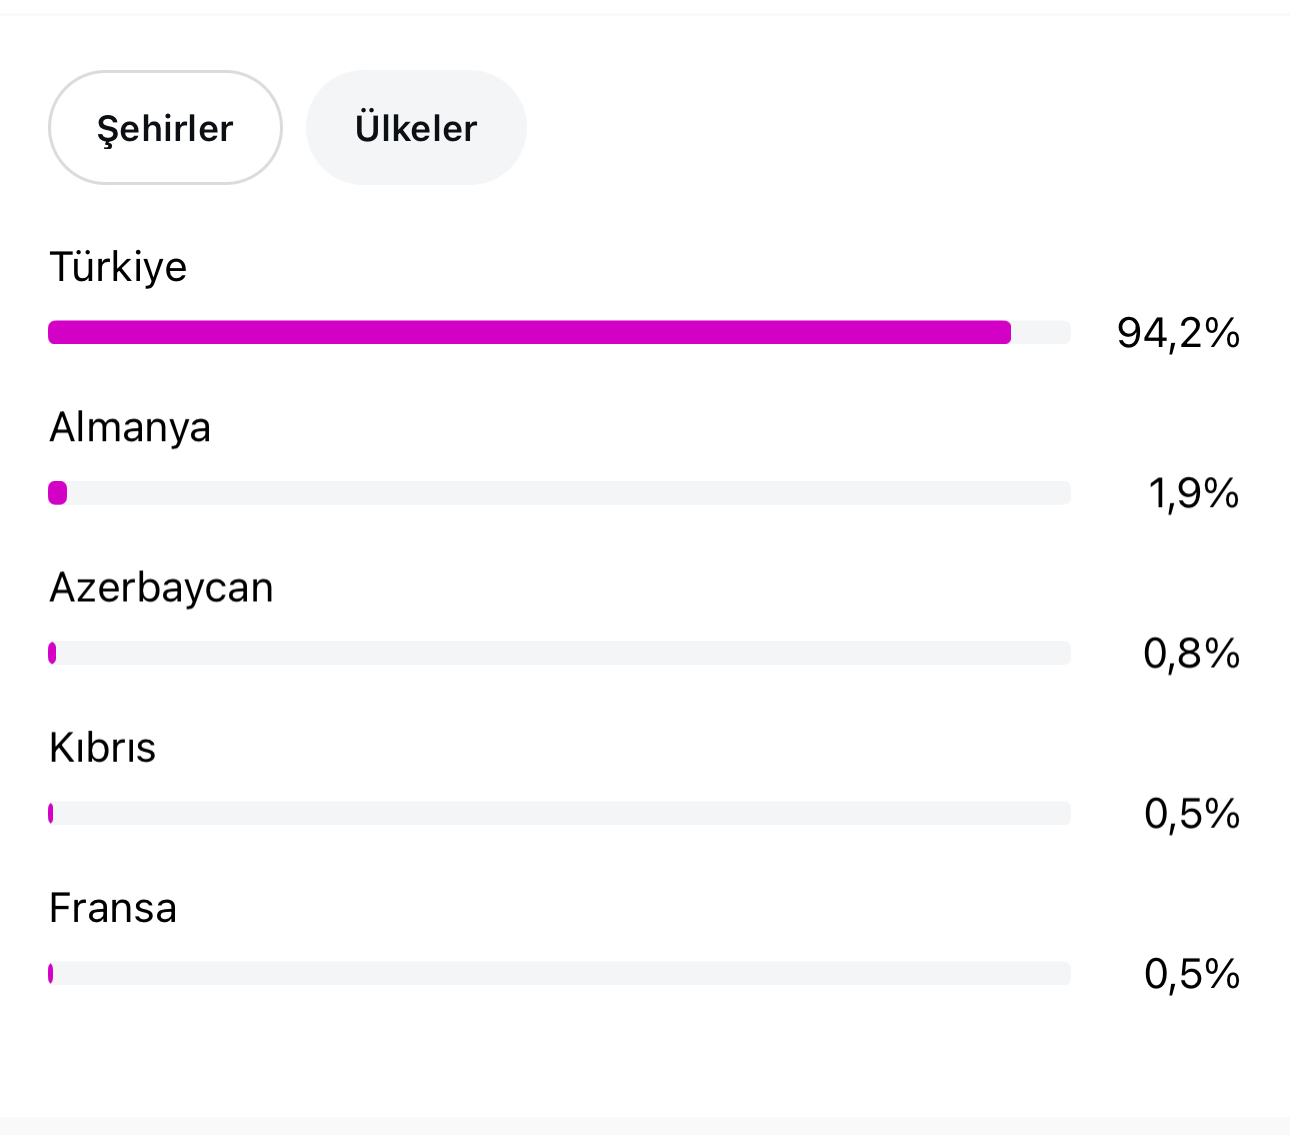Click the Kıbrıs 0,5% percentage value
The width and height of the screenshot is (1290, 1147).
pos(1192,814)
